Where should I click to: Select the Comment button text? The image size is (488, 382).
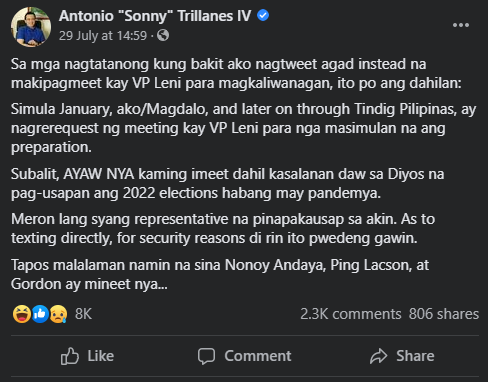258,356
